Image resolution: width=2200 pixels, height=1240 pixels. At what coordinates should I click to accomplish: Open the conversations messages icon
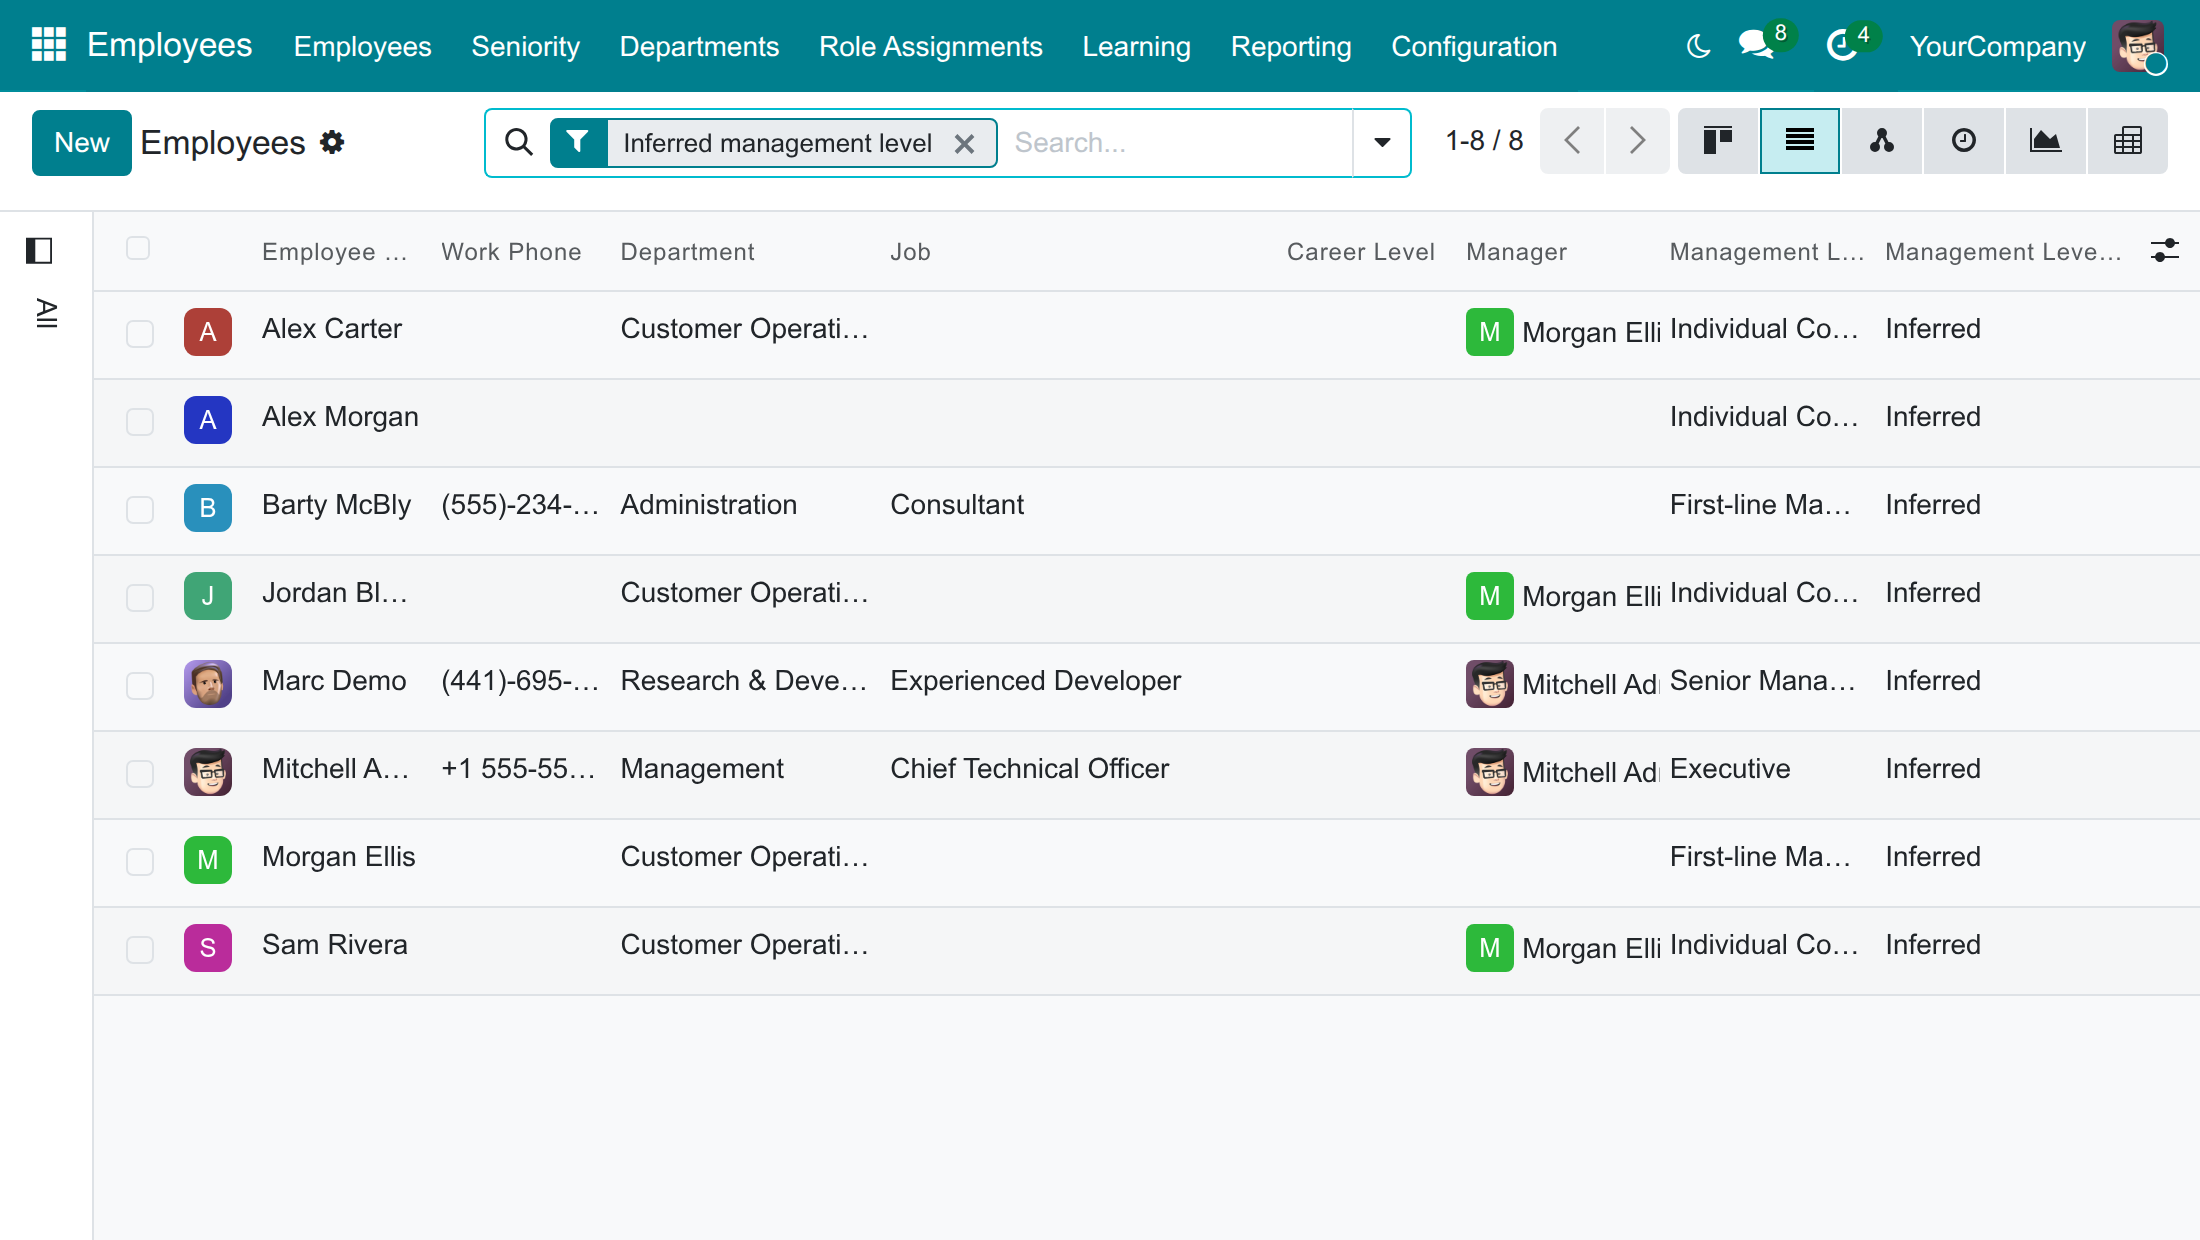click(1757, 45)
